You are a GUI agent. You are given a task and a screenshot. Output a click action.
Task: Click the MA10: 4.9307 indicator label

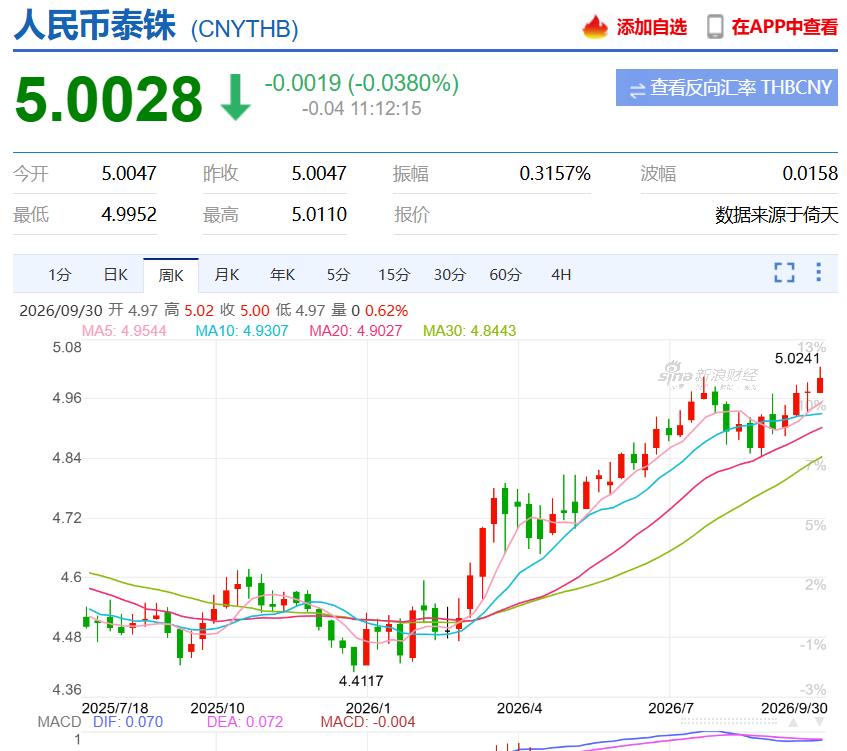(242, 331)
